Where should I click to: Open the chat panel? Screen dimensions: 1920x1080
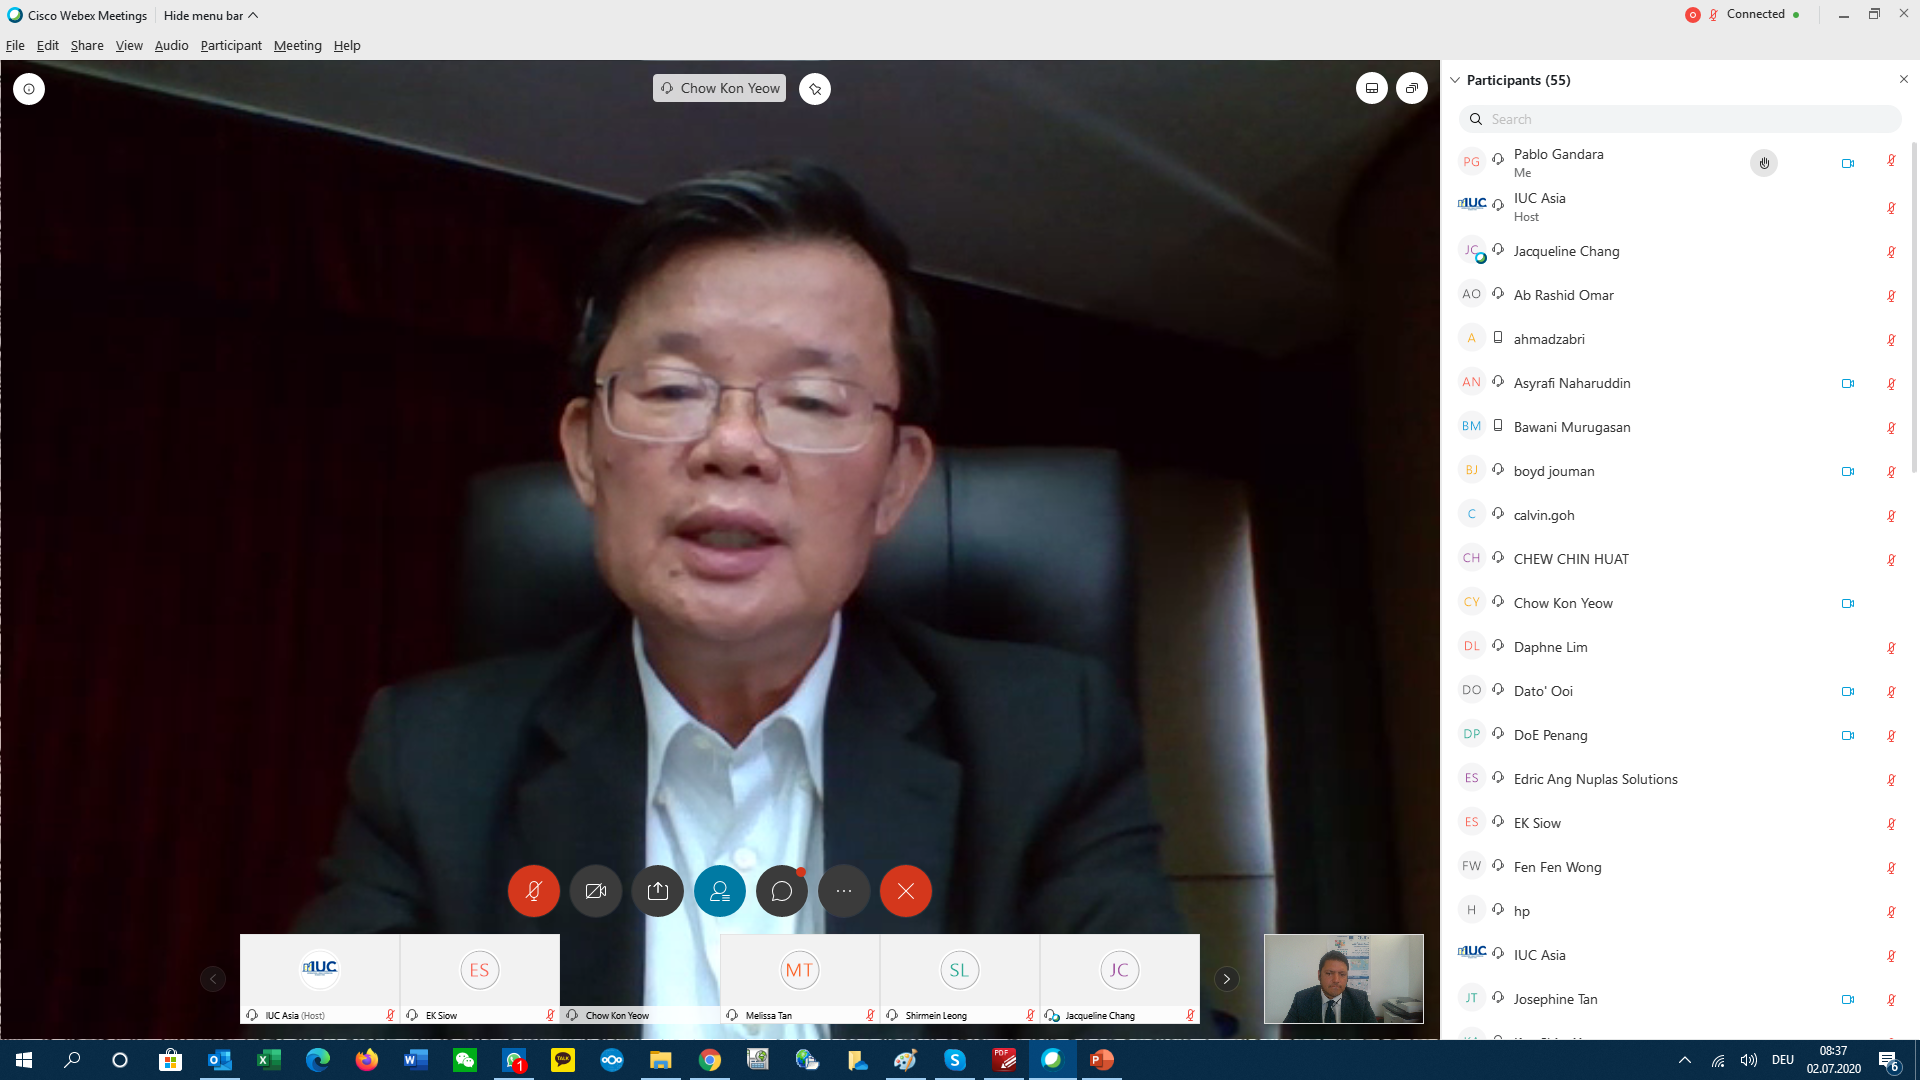click(x=781, y=891)
